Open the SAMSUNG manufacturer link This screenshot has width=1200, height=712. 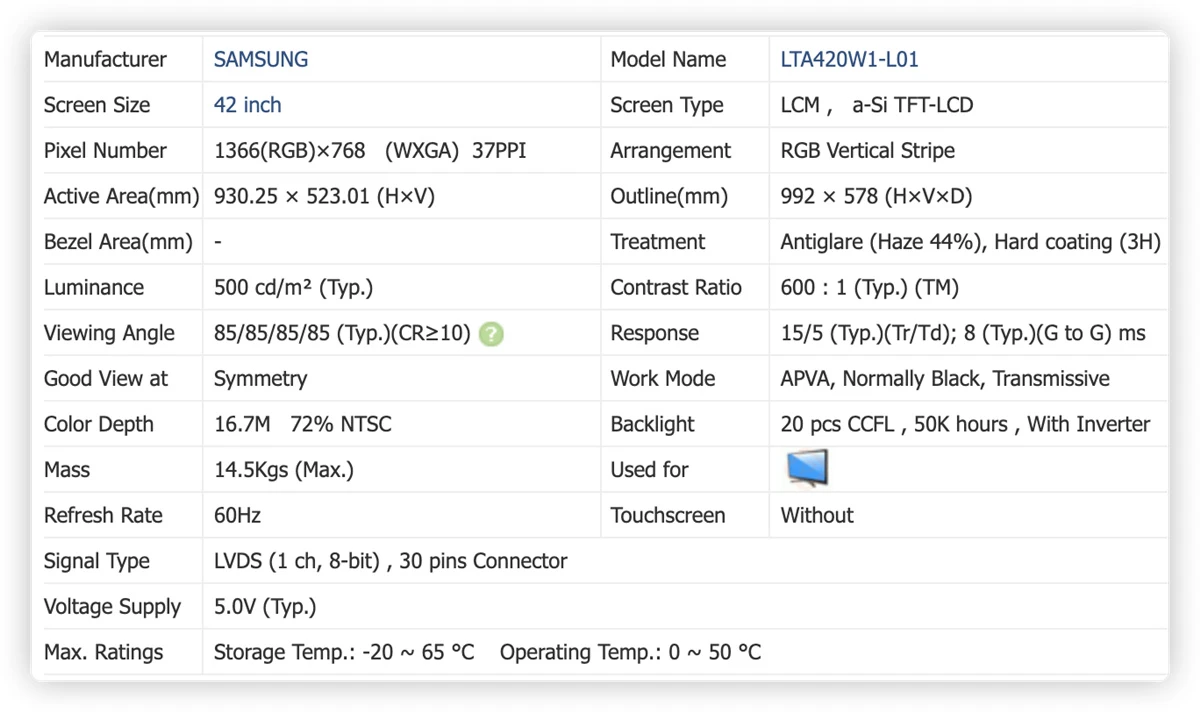[x=261, y=60]
